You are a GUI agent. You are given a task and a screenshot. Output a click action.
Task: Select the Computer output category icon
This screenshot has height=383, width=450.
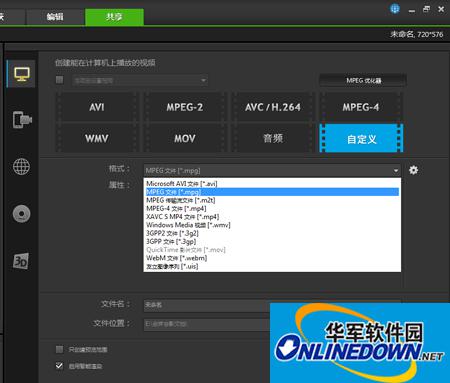21,74
